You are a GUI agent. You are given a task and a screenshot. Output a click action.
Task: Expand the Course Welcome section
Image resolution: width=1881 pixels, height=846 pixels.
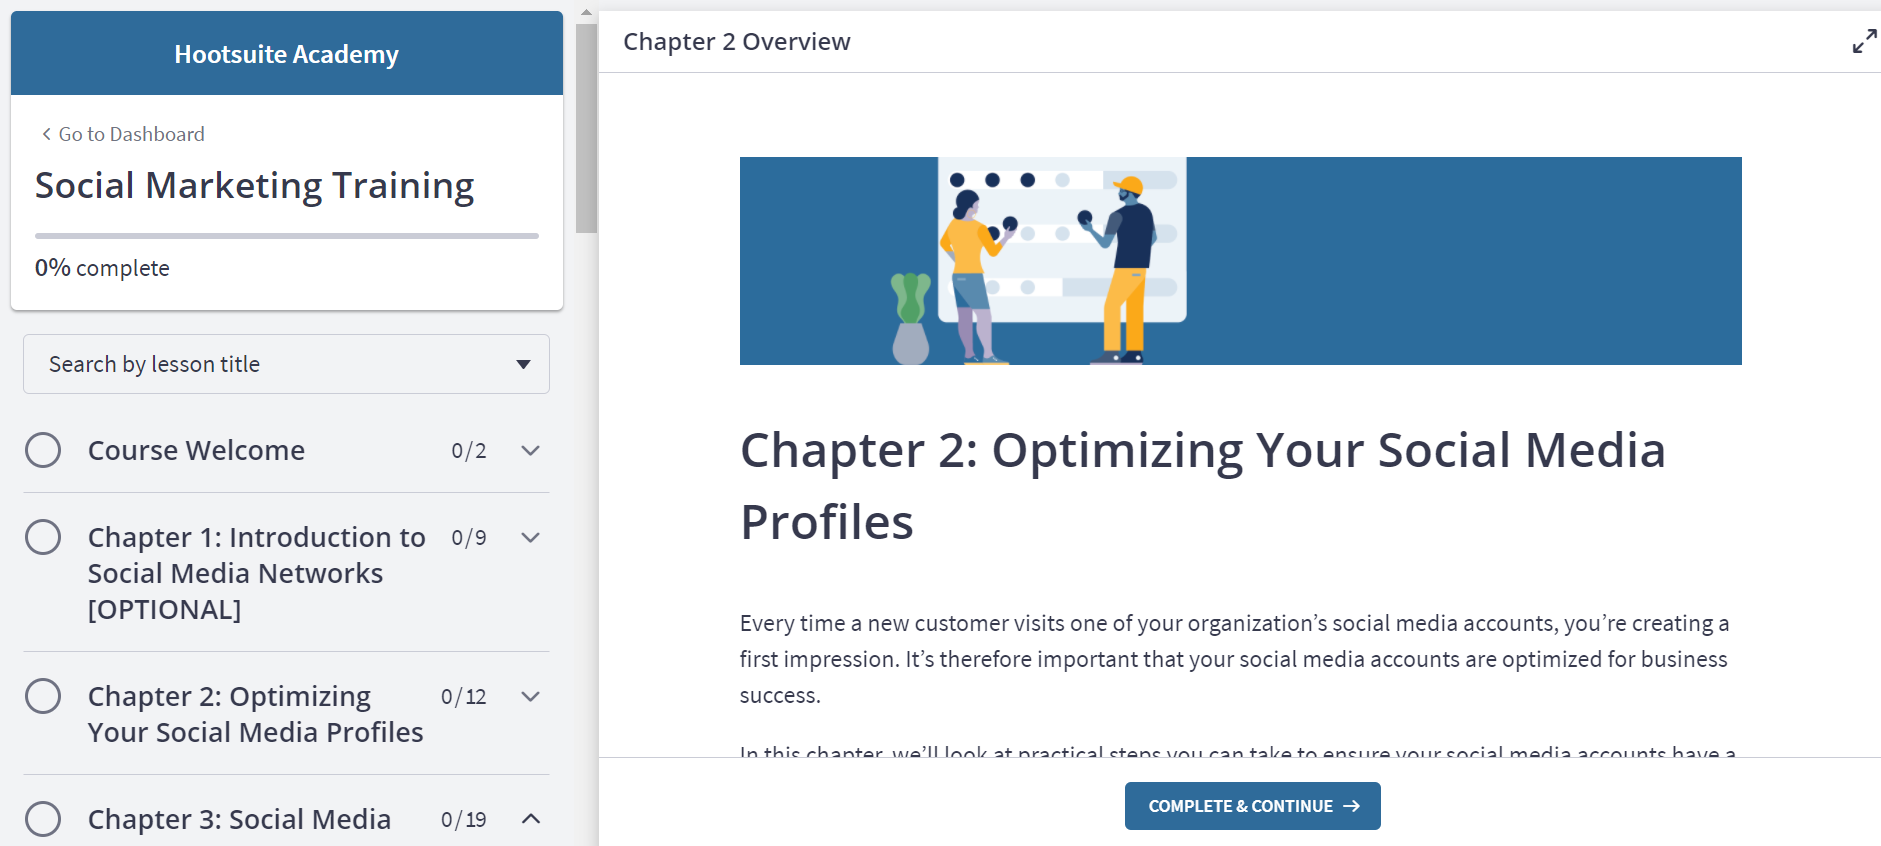[530, 451]
